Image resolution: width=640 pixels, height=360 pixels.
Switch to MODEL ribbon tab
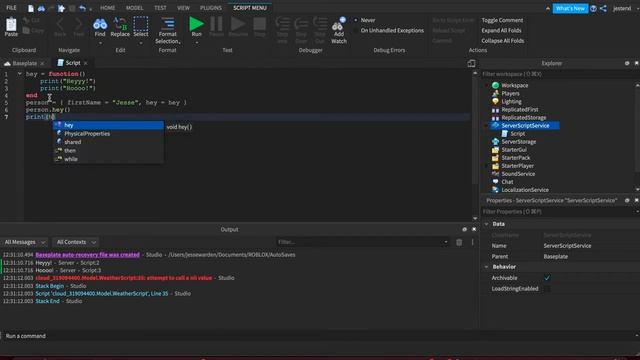coord(134,8)
